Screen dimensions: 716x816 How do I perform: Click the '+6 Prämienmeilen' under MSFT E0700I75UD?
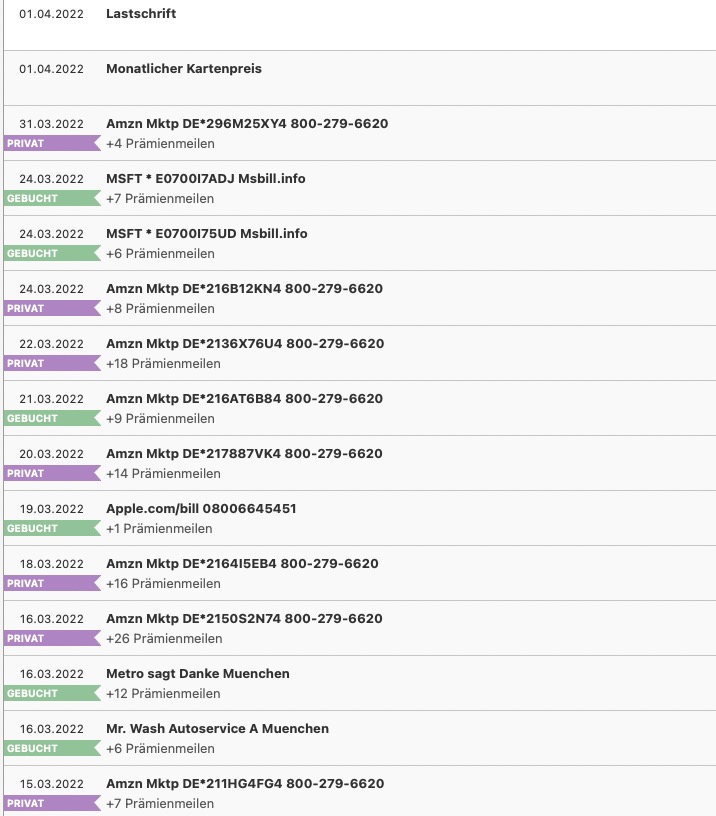160,253
